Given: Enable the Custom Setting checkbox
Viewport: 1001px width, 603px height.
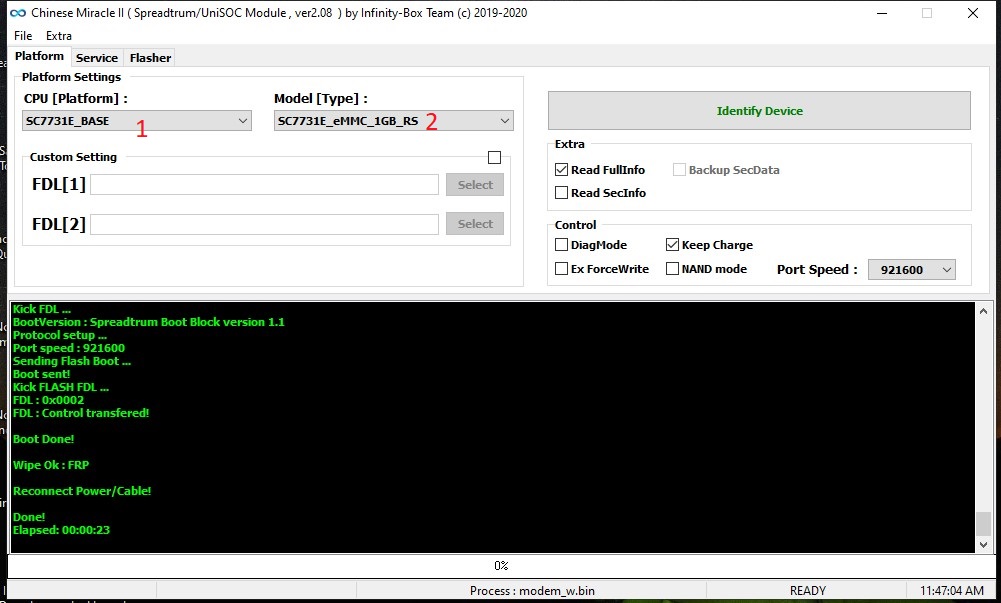Looking at the screenshot, I should pos(494,158).
